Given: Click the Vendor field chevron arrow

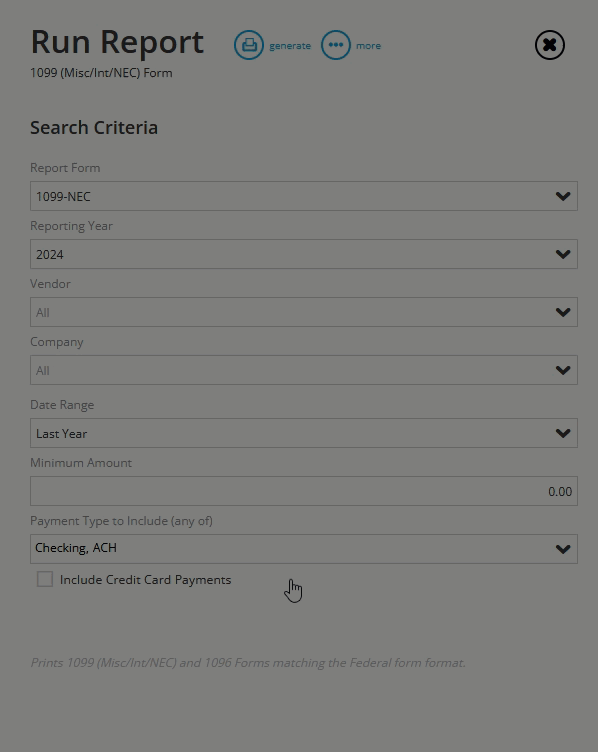Looking at the screenshot, I should [563, 312].
